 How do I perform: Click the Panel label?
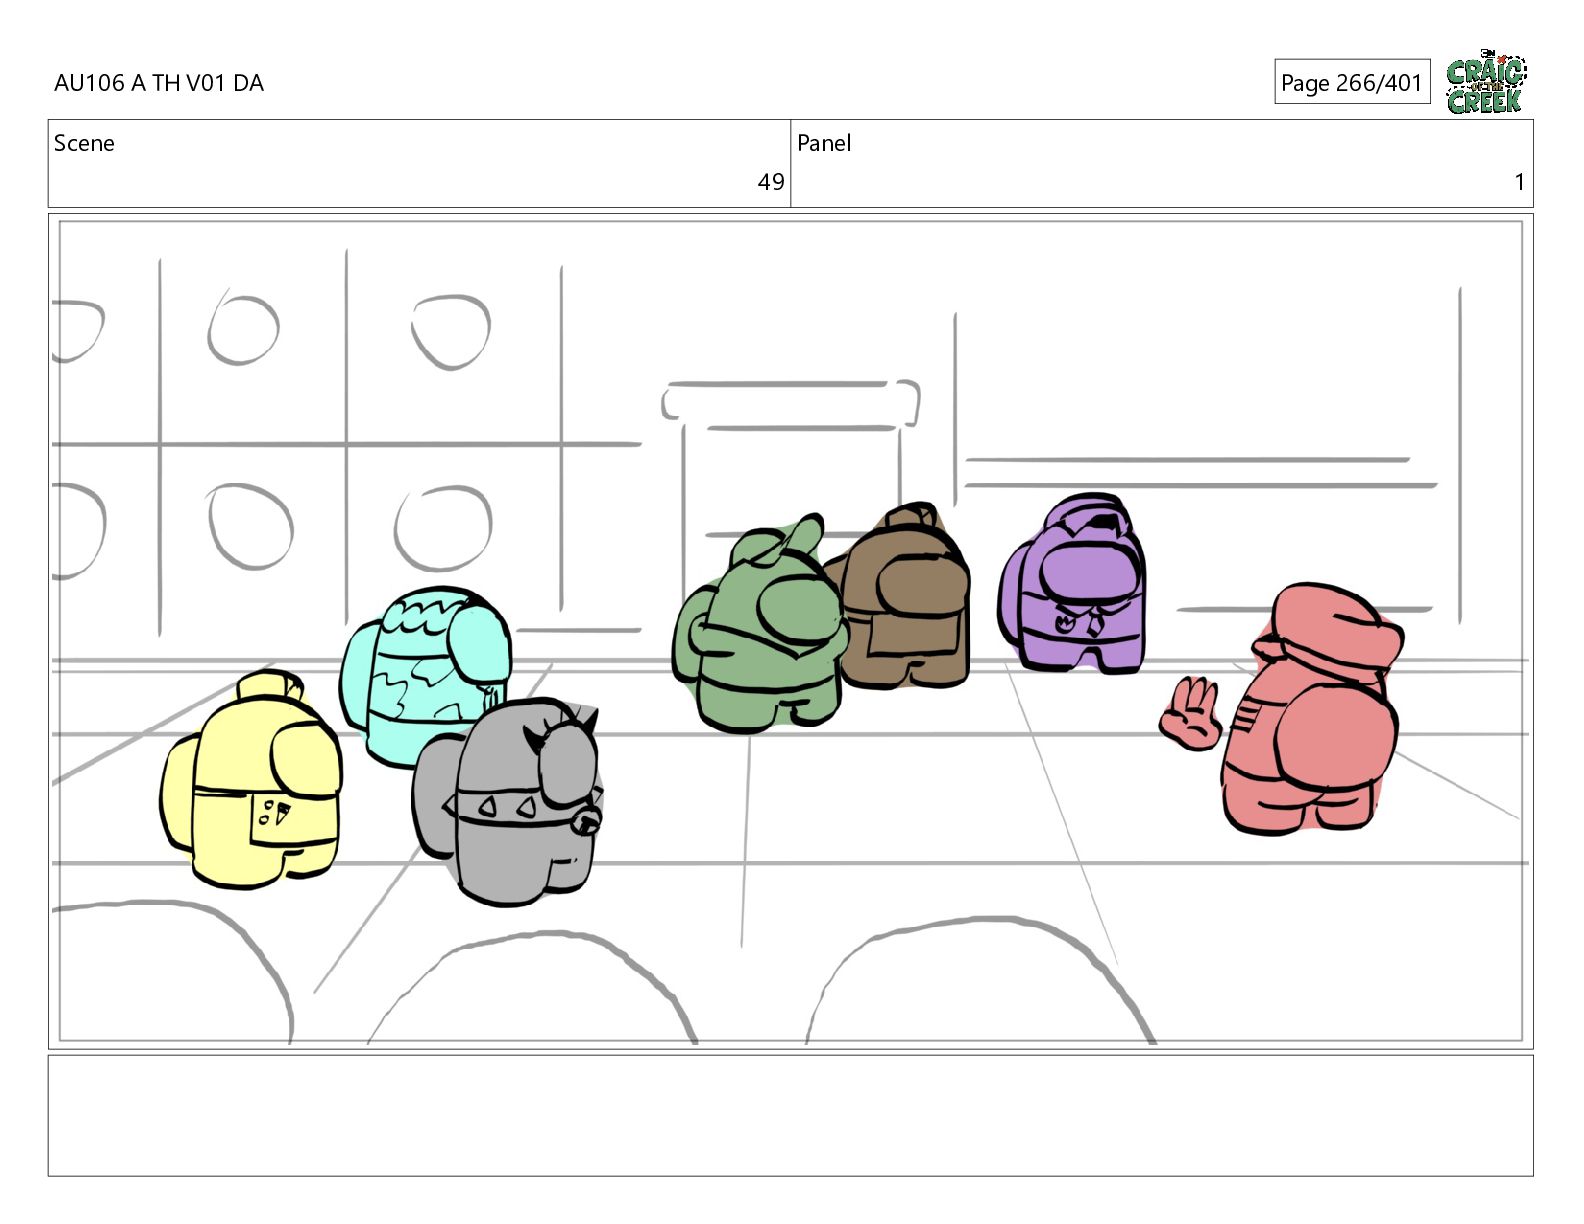coord(824,143)
